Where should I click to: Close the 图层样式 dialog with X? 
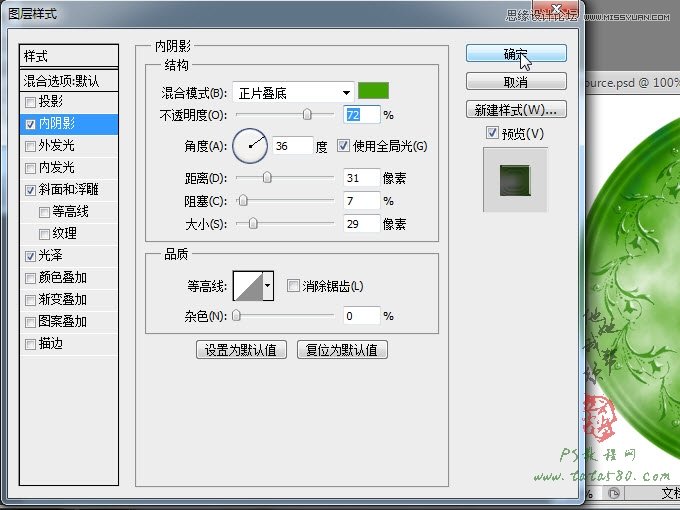[557, 8]
